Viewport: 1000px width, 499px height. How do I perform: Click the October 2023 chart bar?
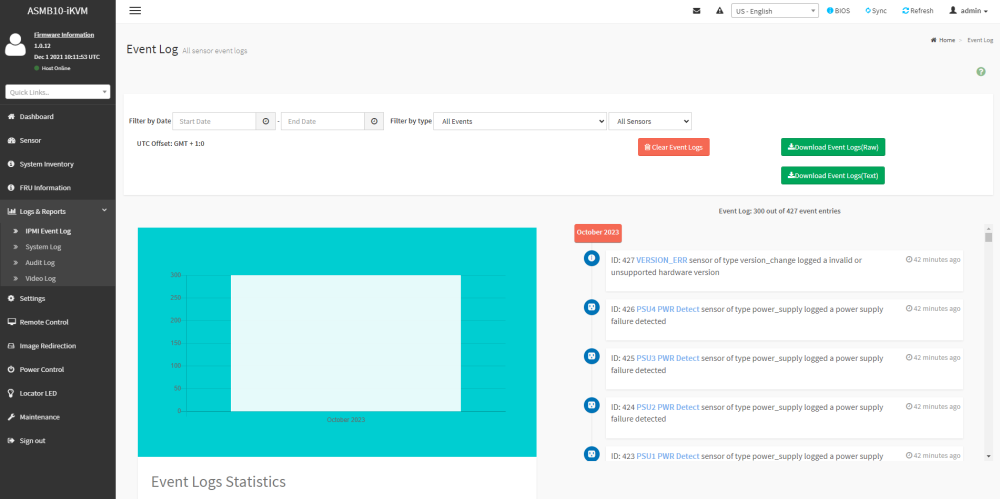coord(346,343)
